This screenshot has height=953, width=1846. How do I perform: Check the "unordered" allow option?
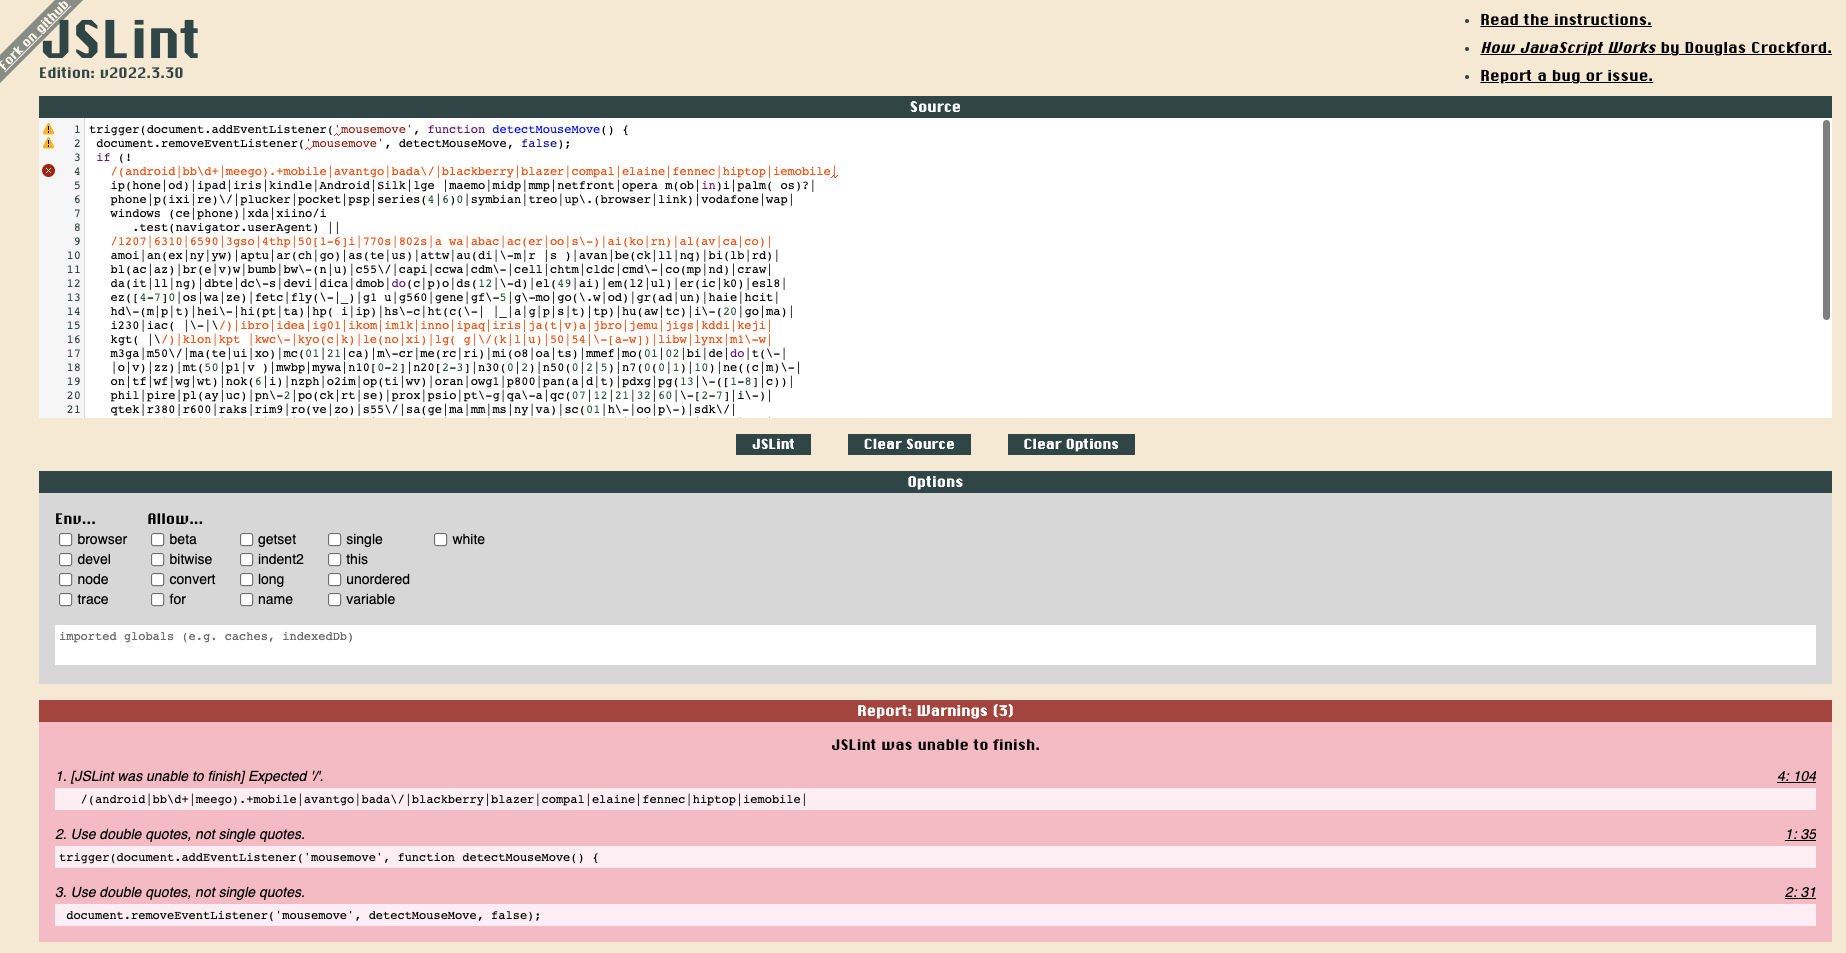click(334, 579)
